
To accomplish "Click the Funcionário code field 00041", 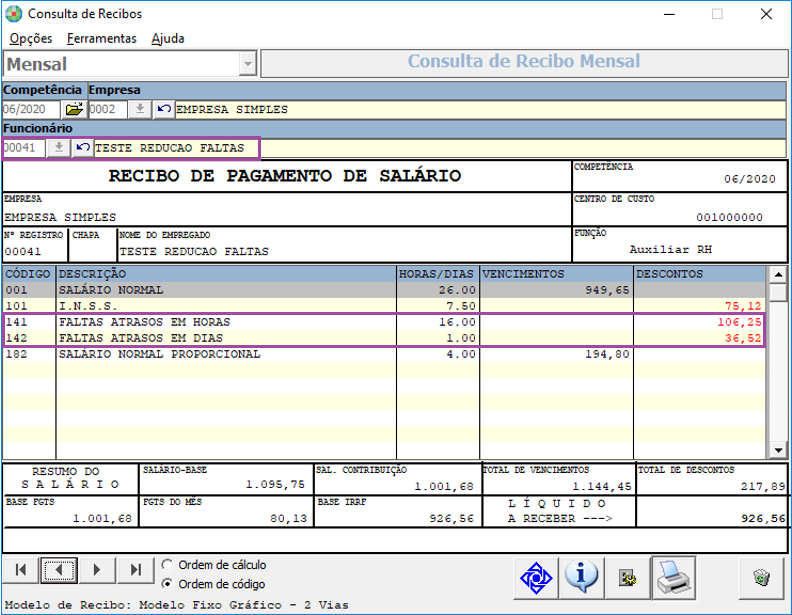I will [24, 148].
